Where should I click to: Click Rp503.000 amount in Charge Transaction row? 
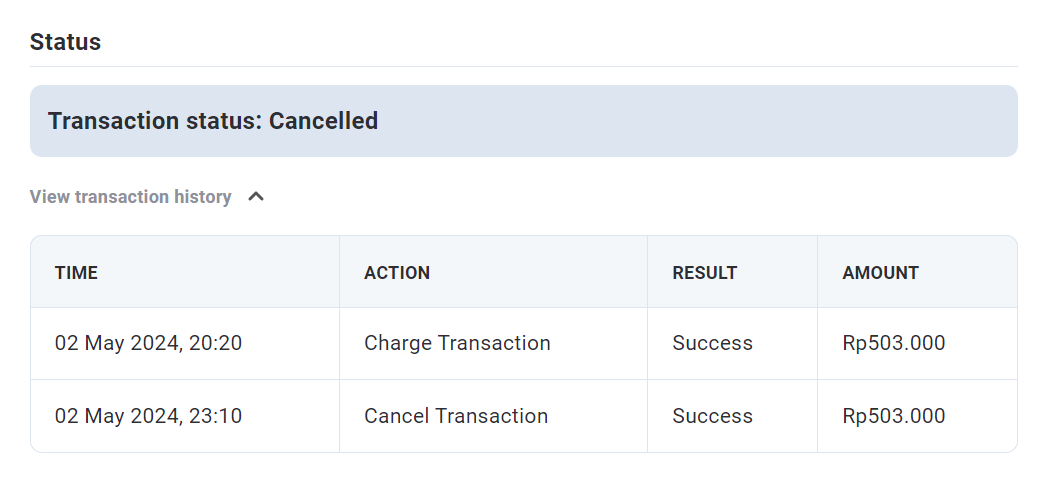(894, 343)
